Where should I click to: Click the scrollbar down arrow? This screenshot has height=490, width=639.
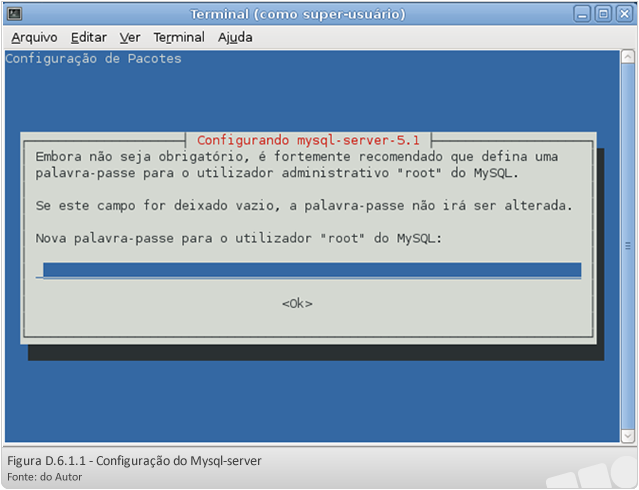(628, 436)
